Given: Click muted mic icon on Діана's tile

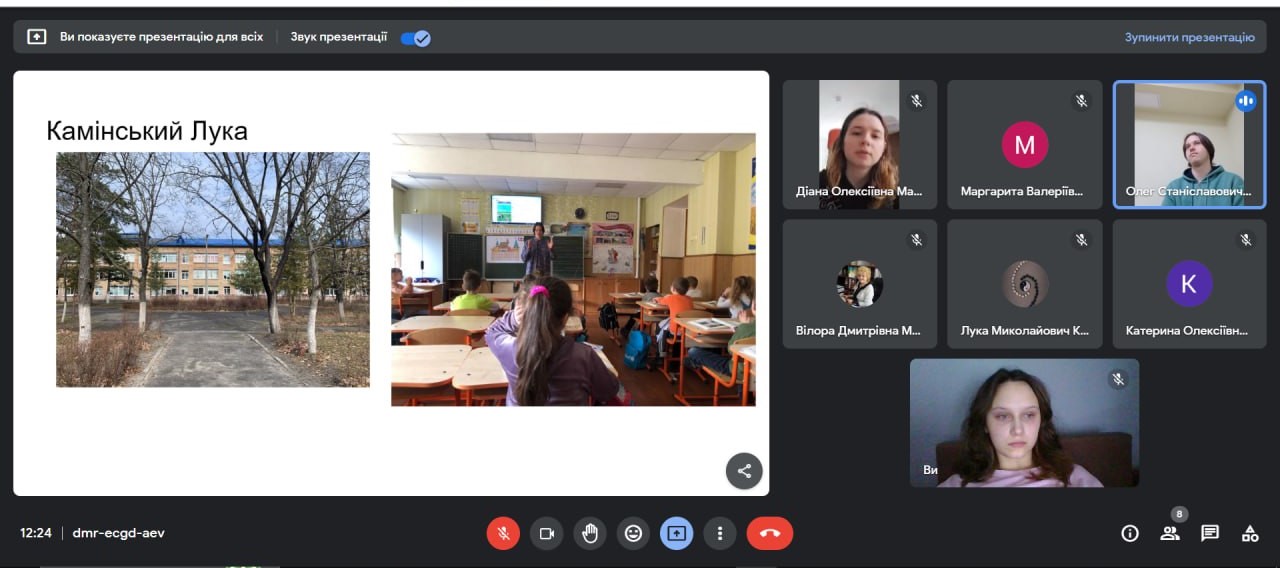Looking at the screenshot, I should click(916, 101).
